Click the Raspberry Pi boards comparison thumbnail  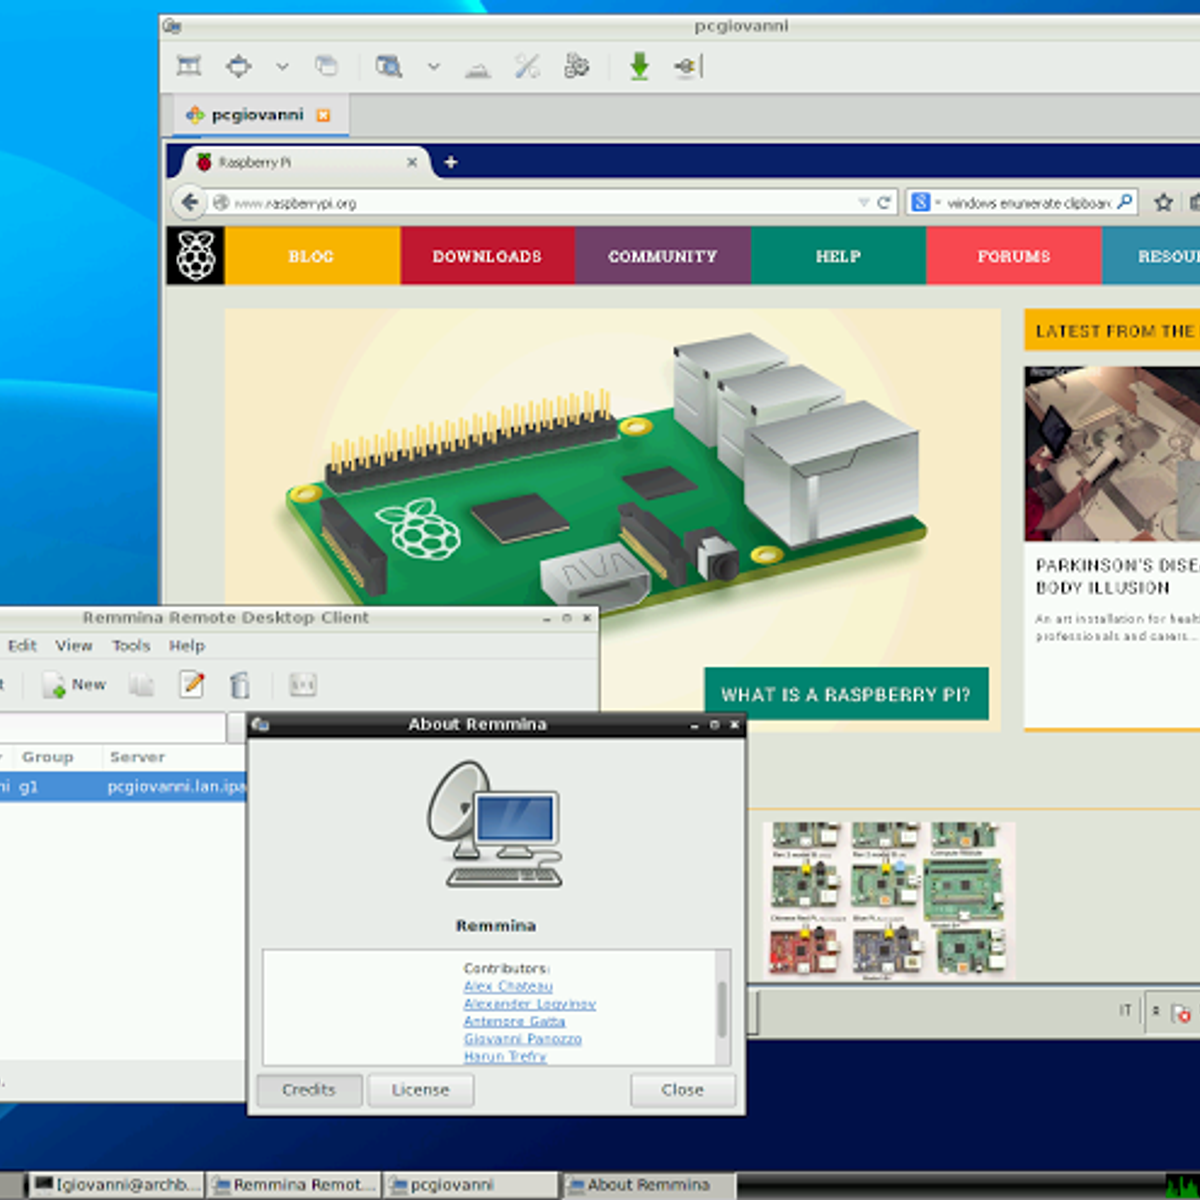(x=889, y=900)
